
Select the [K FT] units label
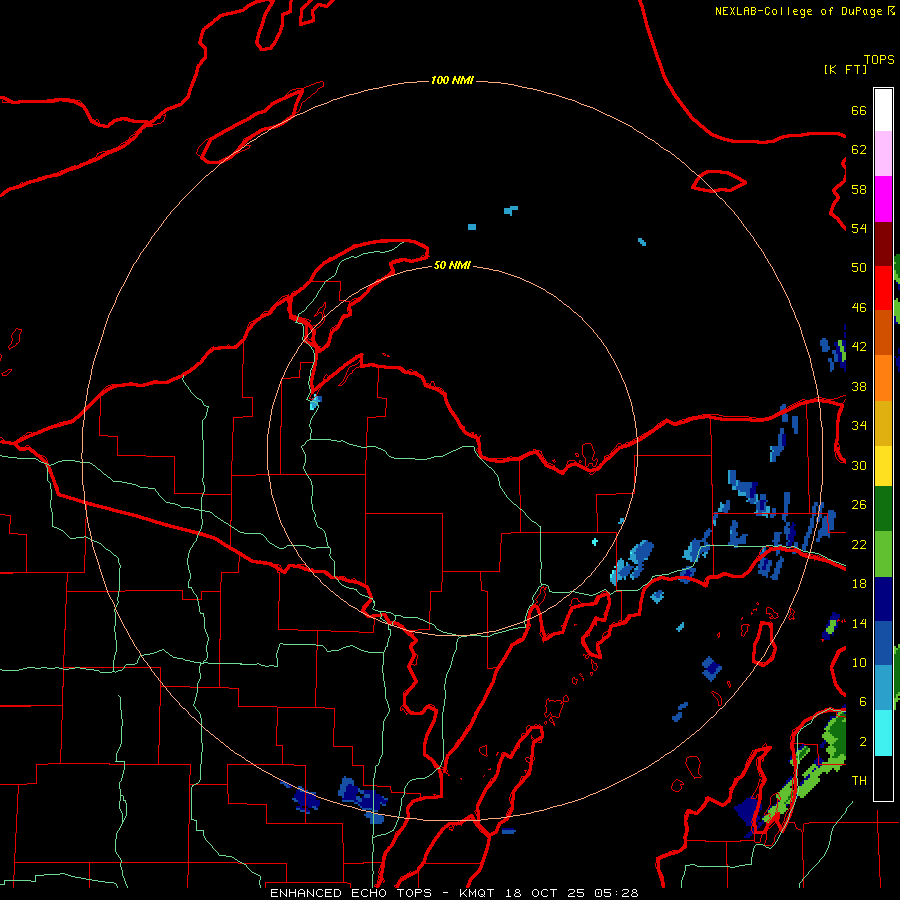845,69
